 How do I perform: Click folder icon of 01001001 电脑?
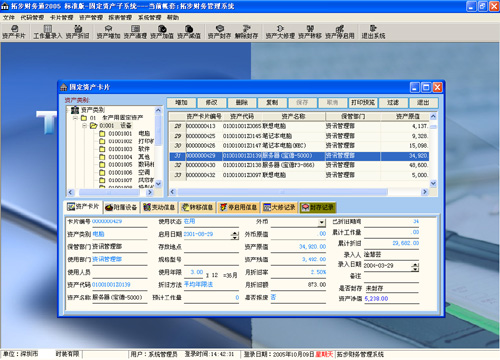click(102, 134)
